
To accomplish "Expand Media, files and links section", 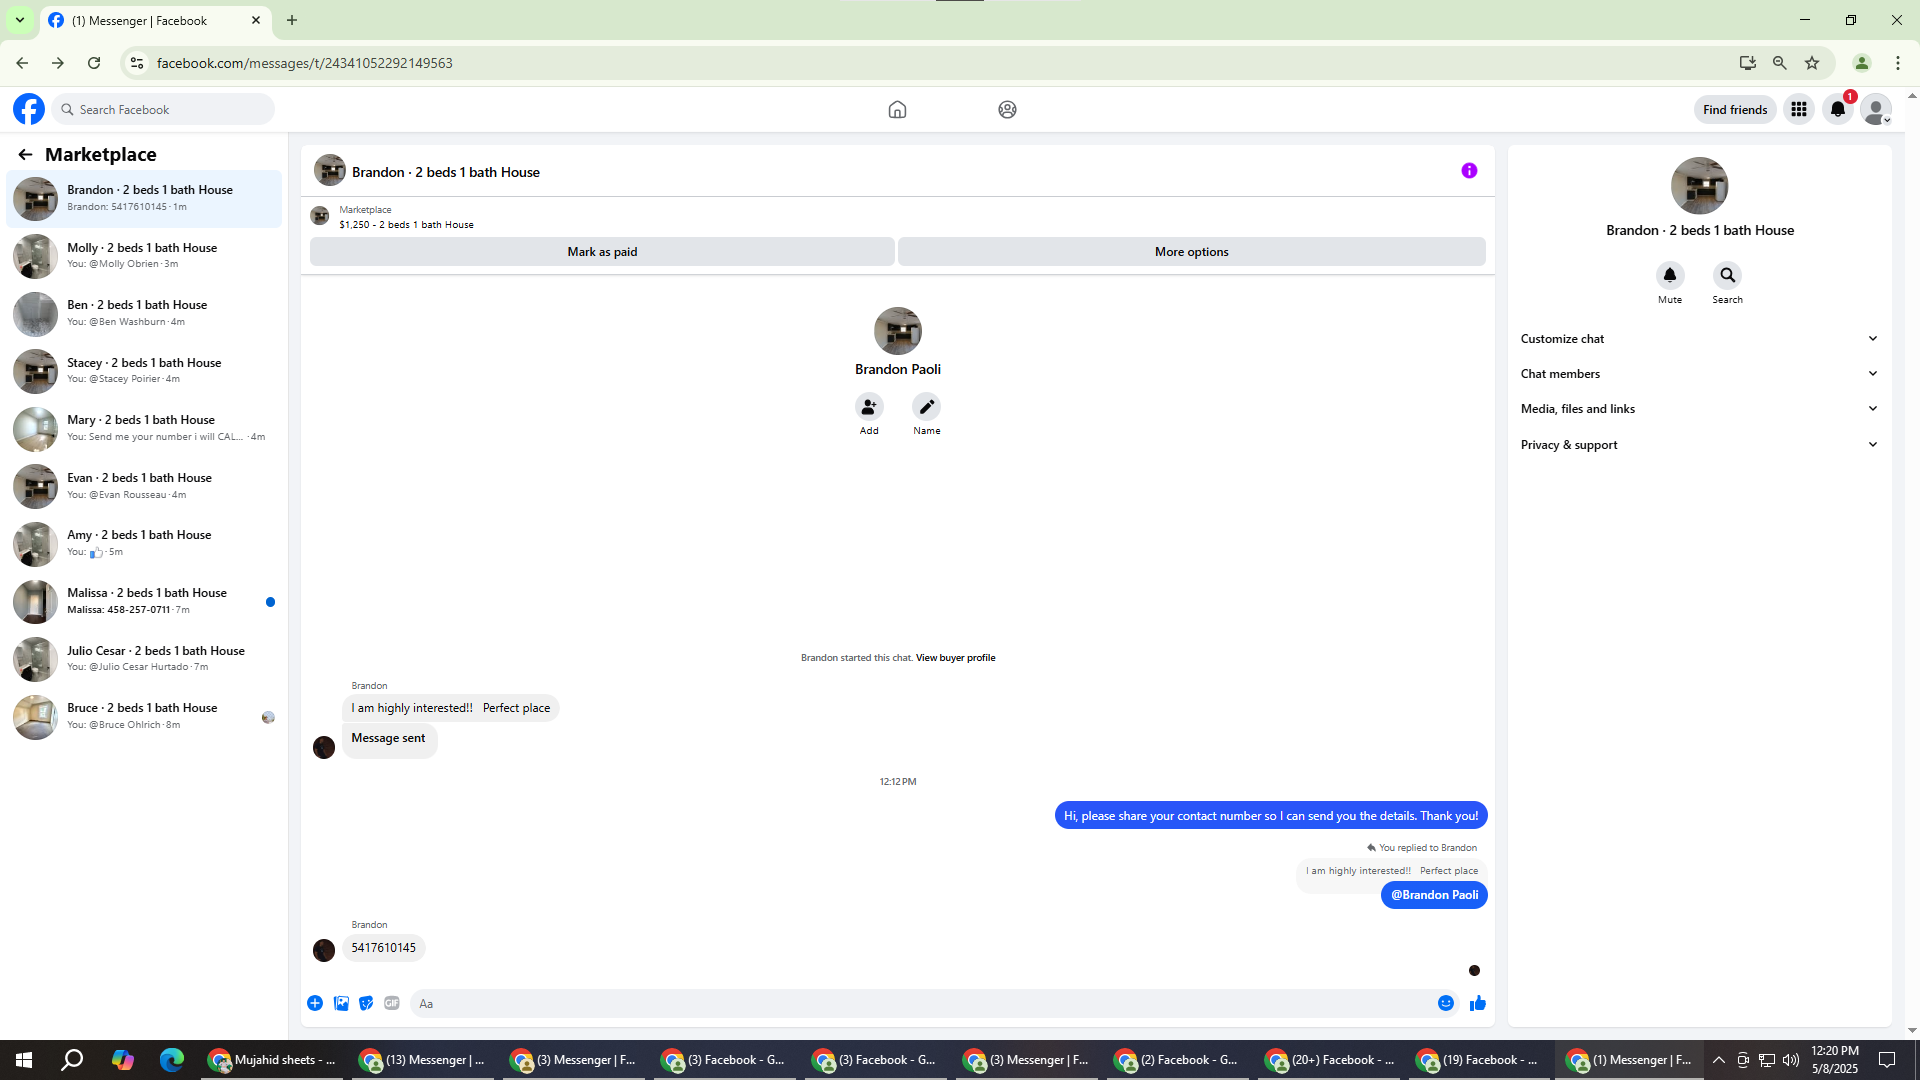I will click(x=1699, y=409).
